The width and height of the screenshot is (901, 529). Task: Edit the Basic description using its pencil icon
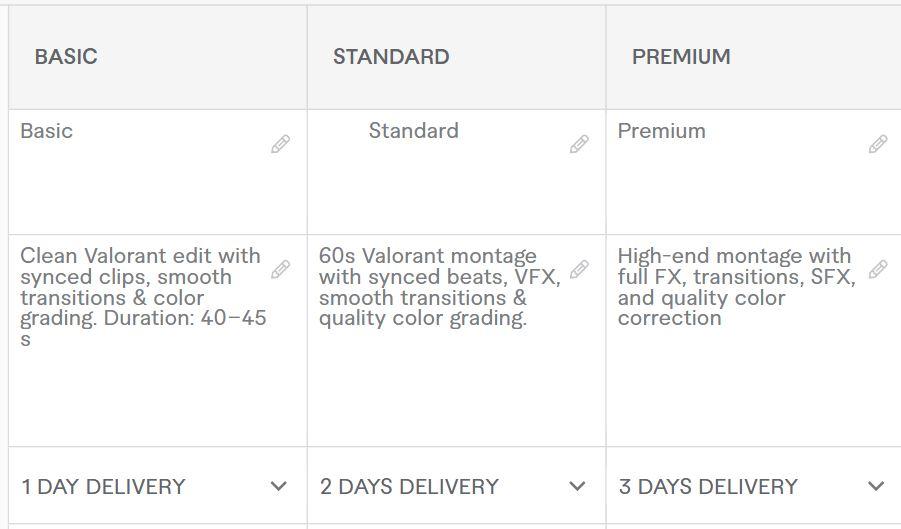pos(281,270)
